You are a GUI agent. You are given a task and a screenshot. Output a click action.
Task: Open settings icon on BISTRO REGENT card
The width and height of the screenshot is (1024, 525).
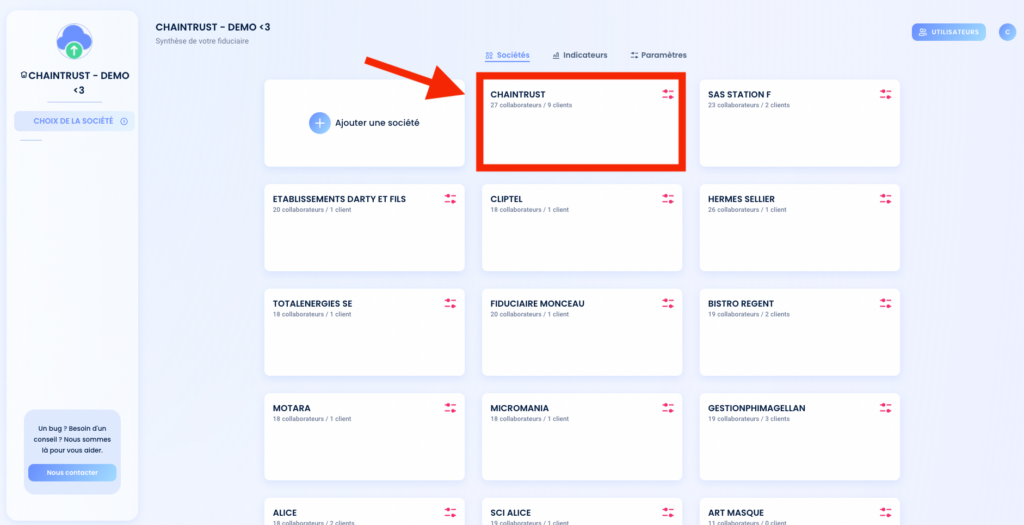(885, 304)
